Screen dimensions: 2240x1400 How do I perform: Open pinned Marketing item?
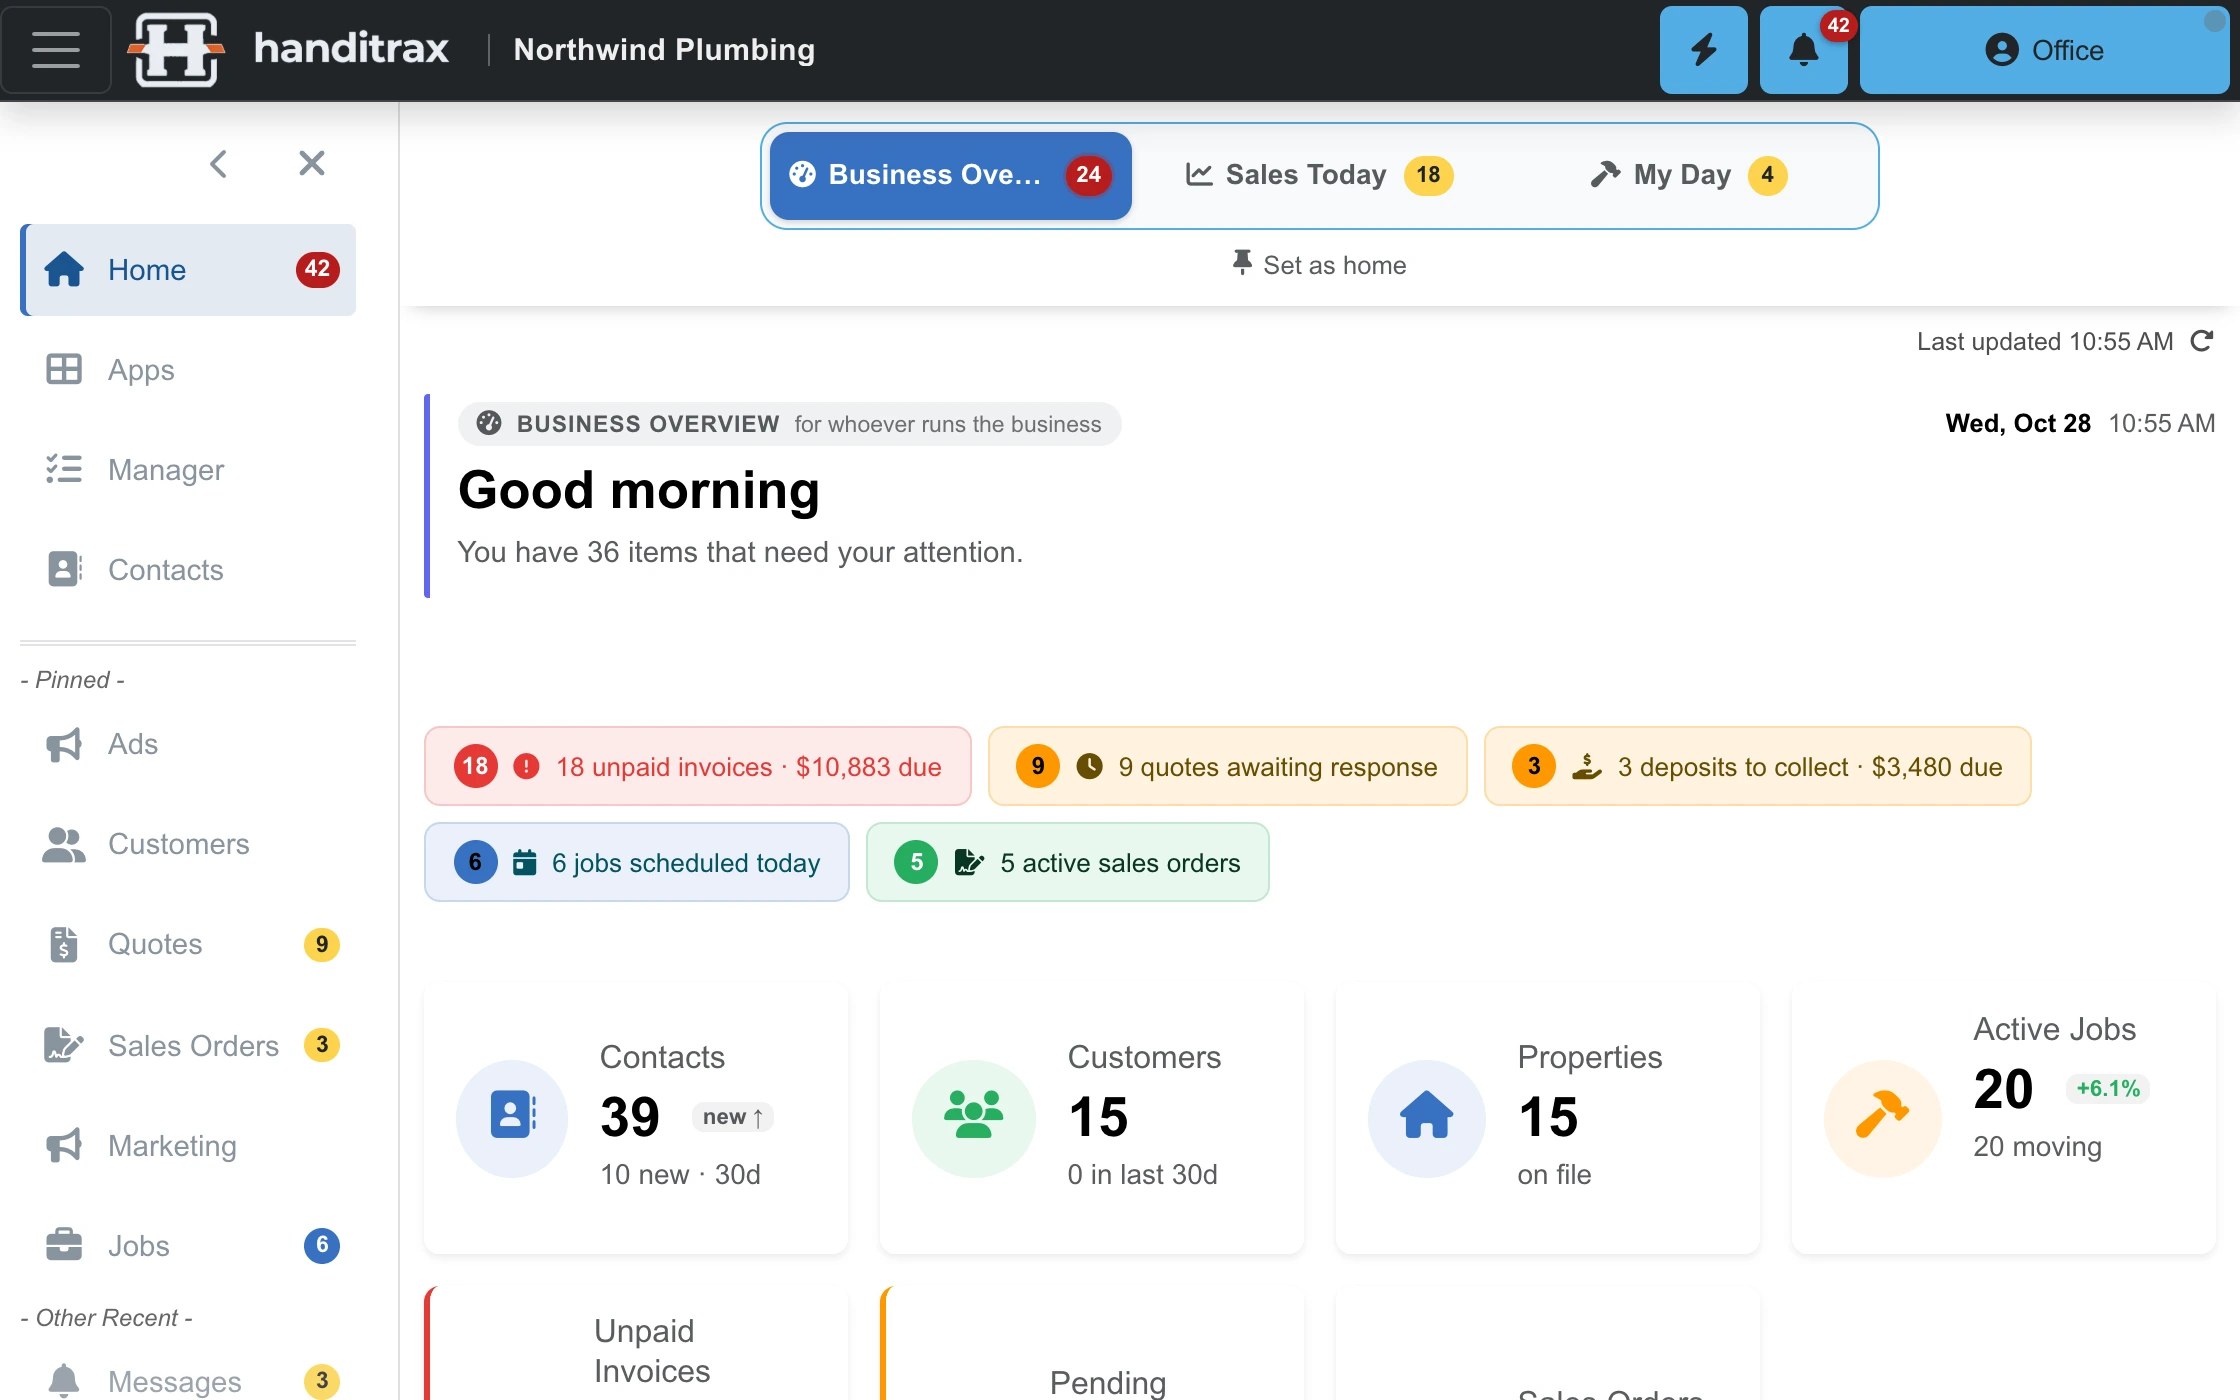pyautogui.click(x=189, y=1146)
